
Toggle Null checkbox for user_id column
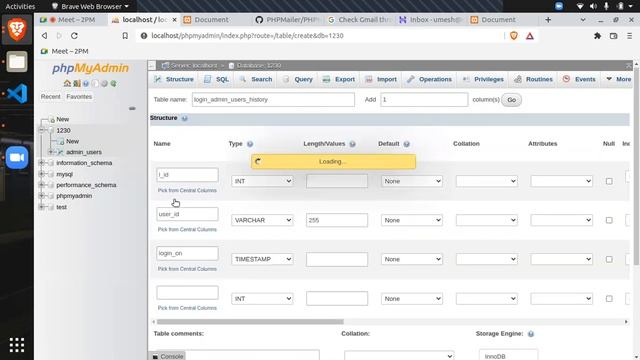click(609, 220)
